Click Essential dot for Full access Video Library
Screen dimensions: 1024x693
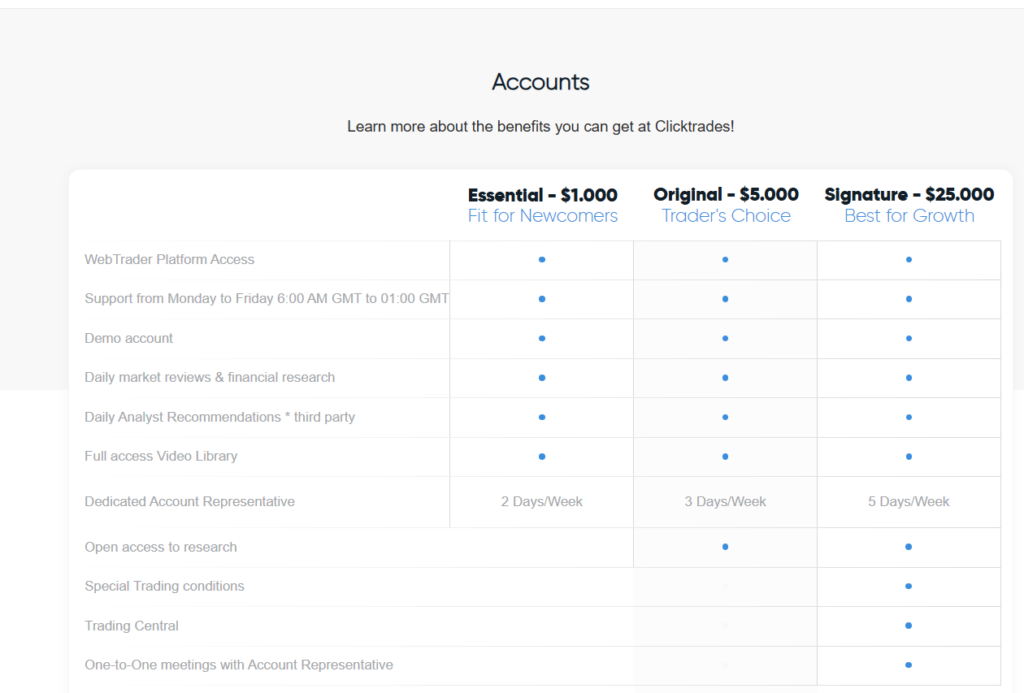pos(542,456)
